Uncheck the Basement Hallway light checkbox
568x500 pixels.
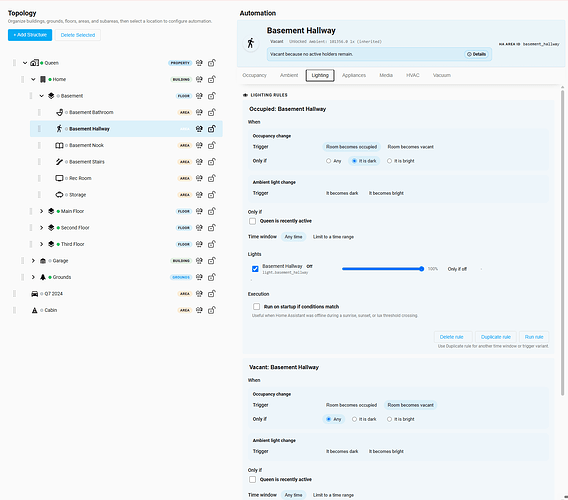(255, 269)
